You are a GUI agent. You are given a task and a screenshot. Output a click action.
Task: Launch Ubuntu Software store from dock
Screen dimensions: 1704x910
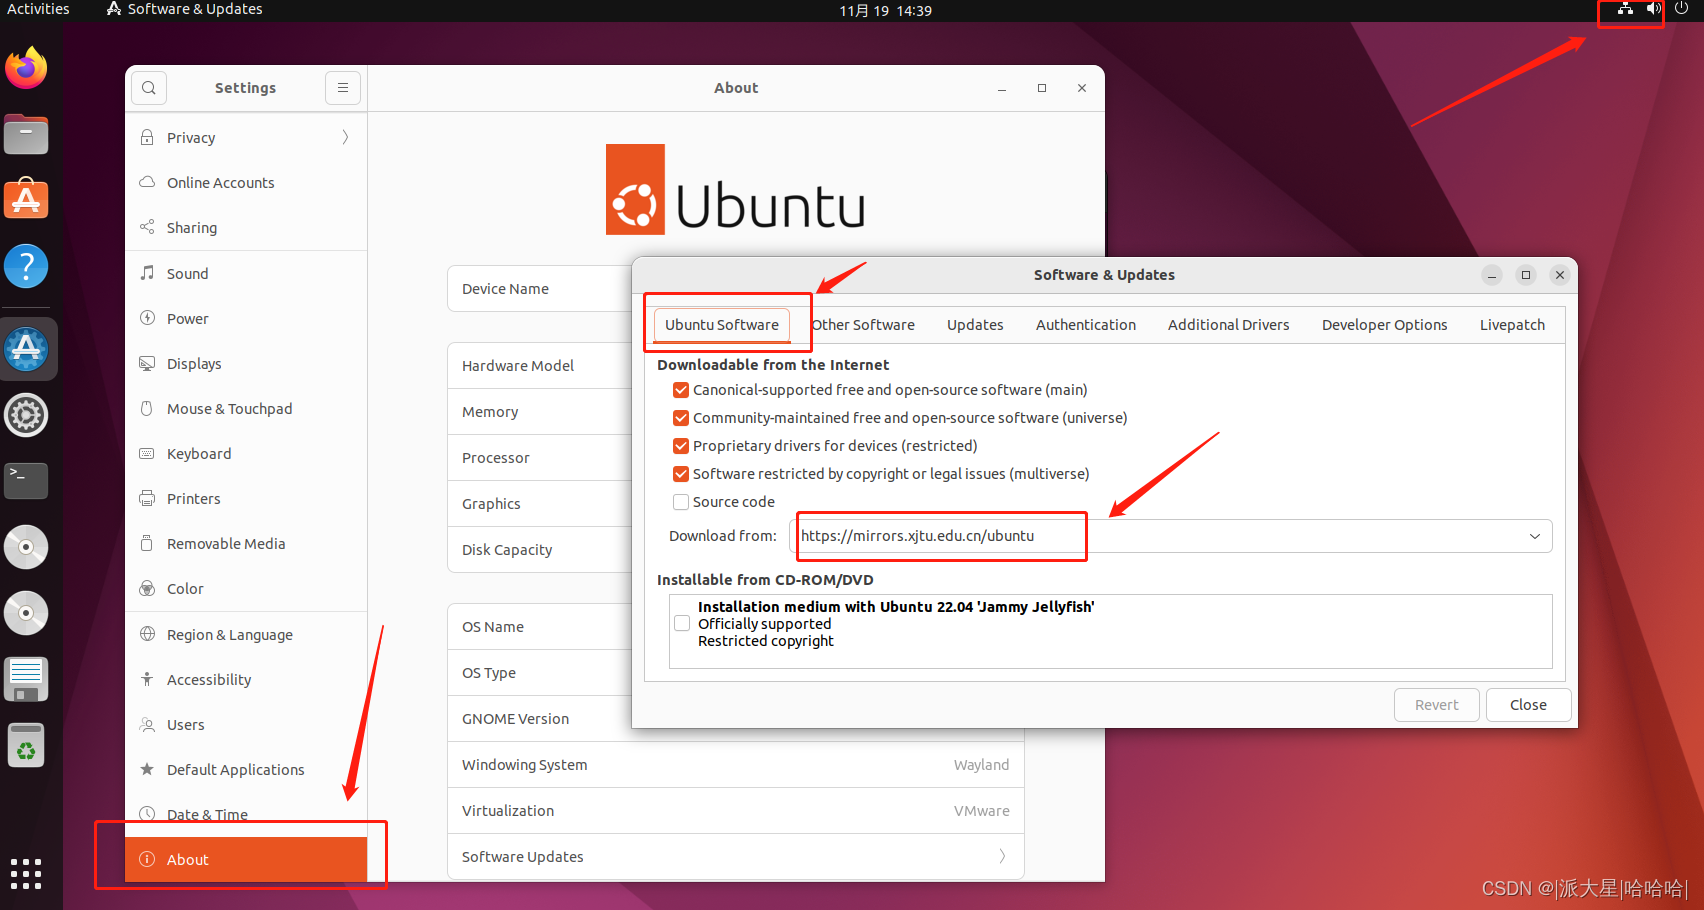coord(27,199)
